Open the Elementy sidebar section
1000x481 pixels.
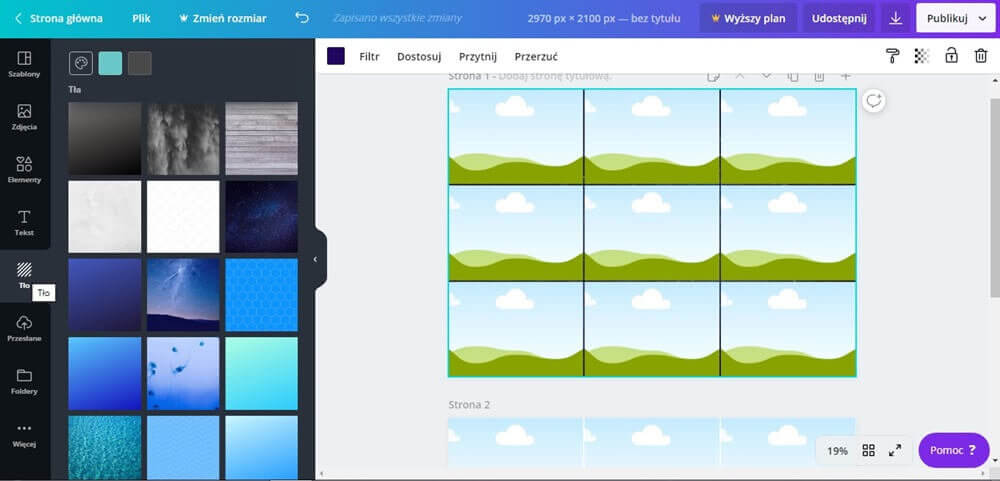[x=24, y=169]
